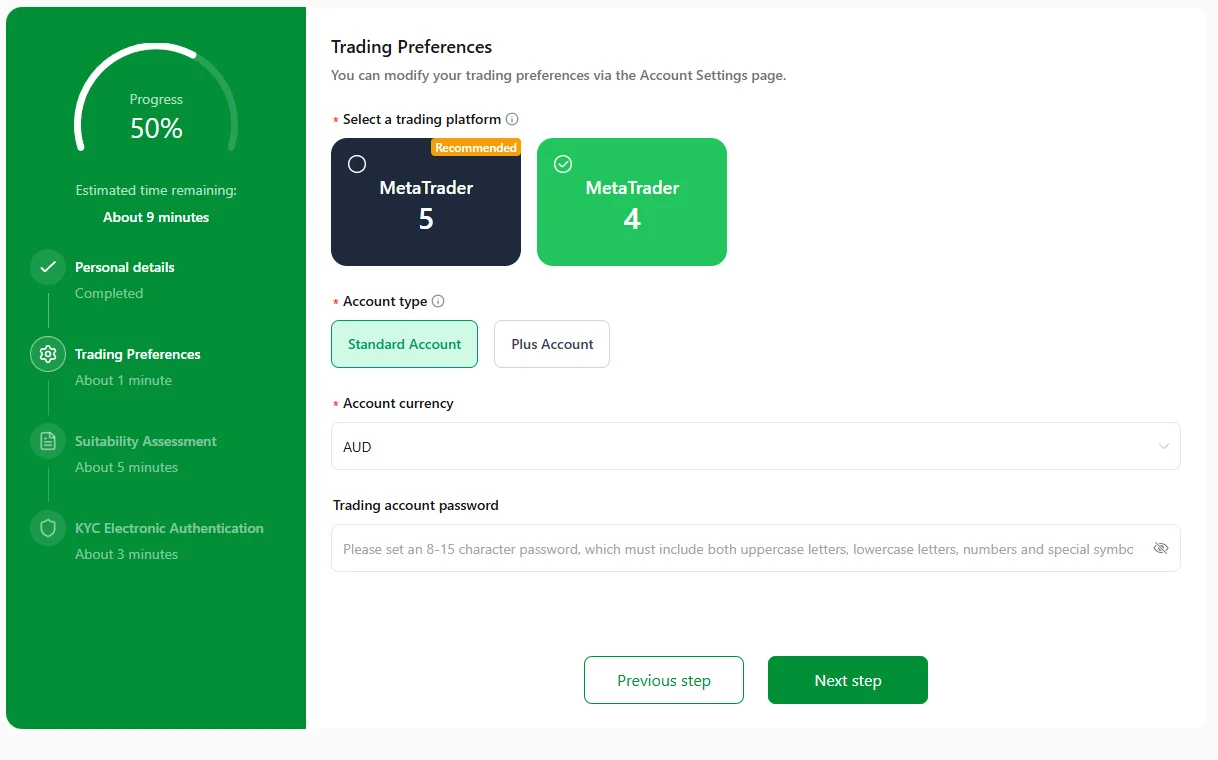This screenshot has height=760, width=1218.
Task: Open the Account currency AUD dropdown
Action: [756, 446]
